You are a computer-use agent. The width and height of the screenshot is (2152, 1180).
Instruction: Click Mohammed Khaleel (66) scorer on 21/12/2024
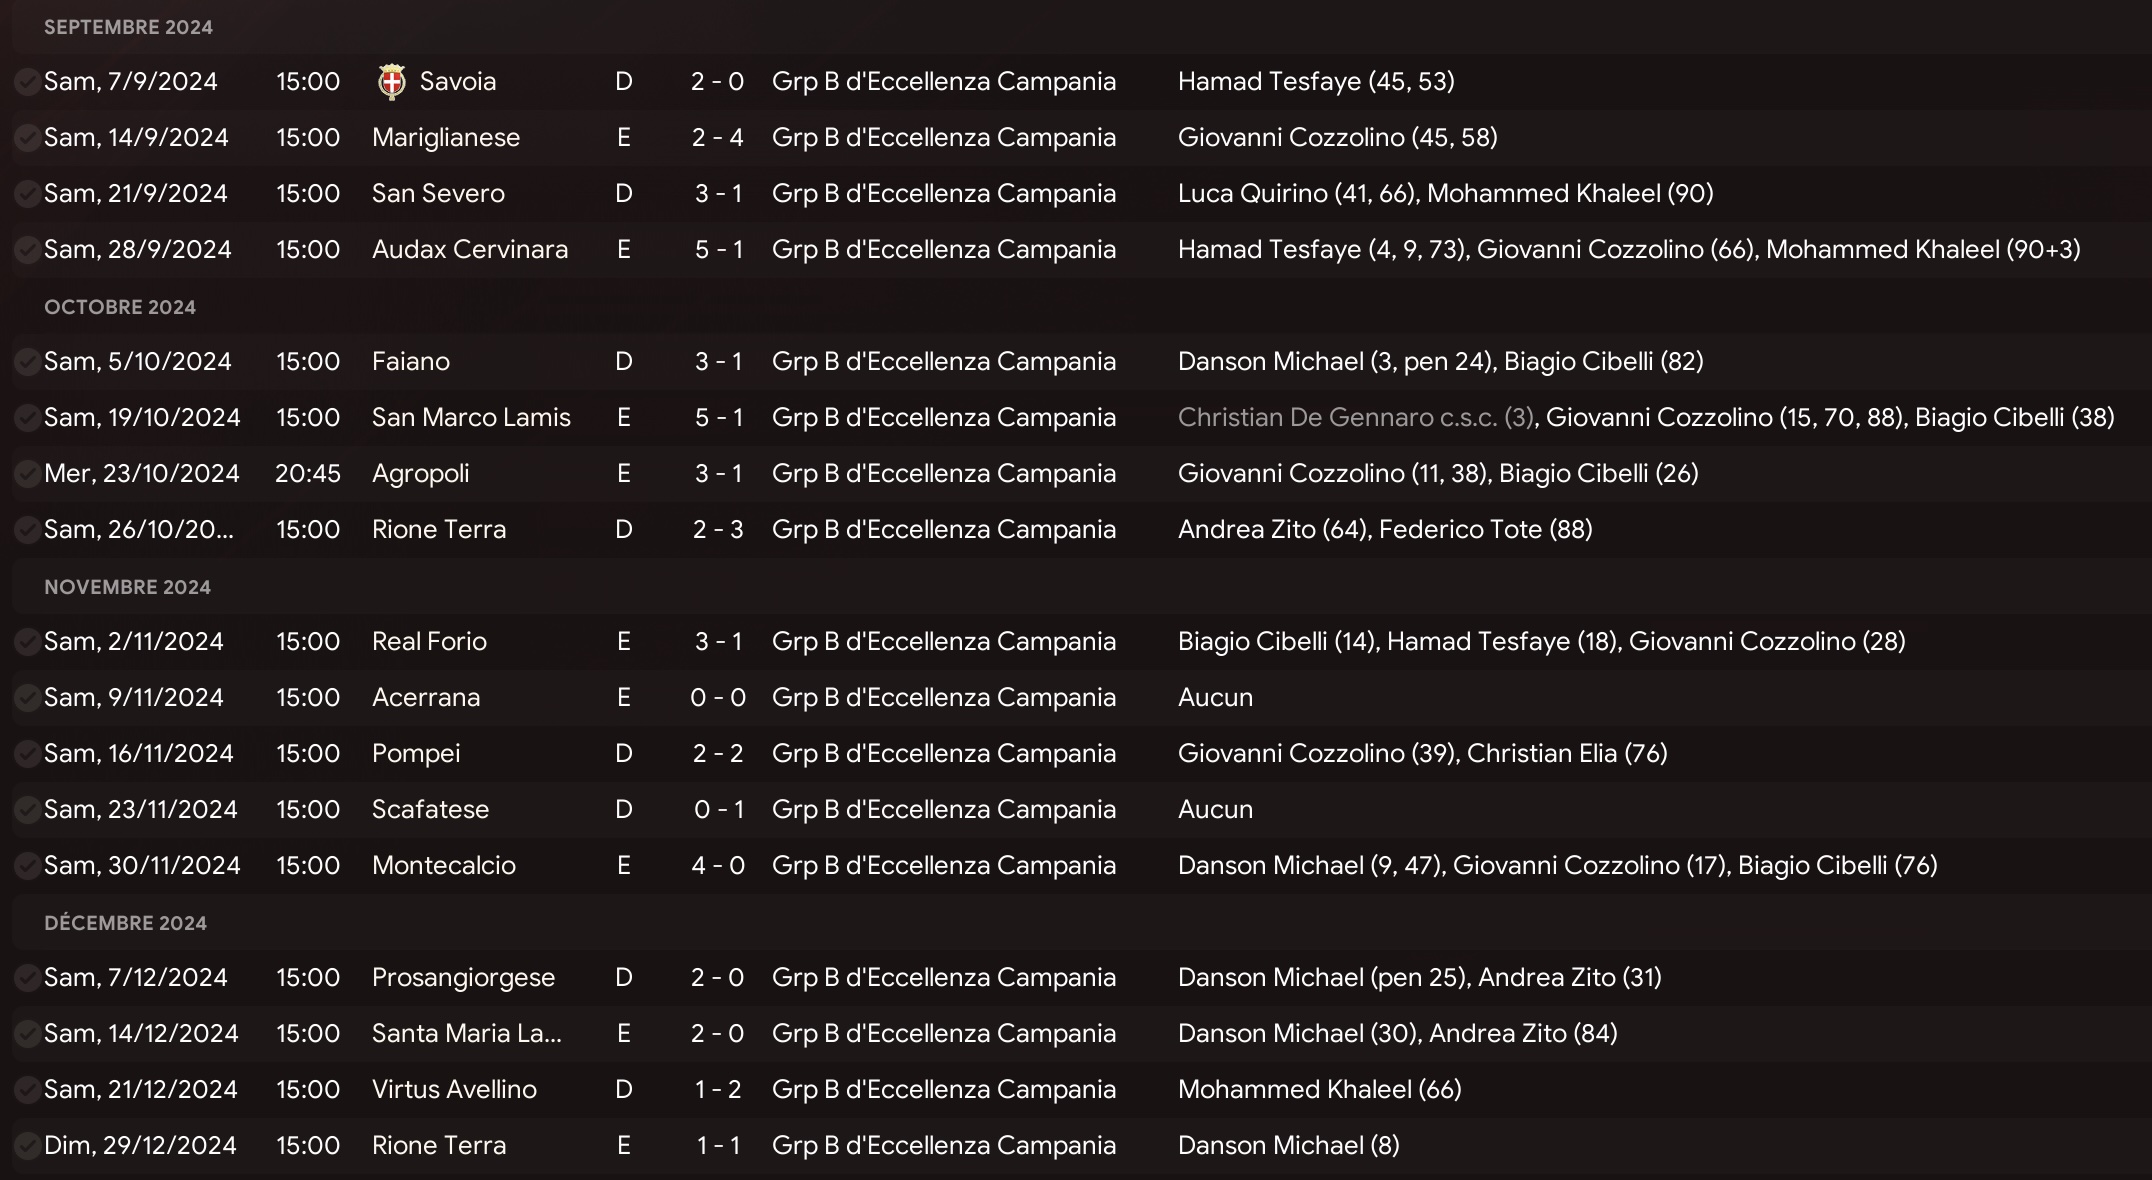pyautogui.click(x=1320, y=1090)
